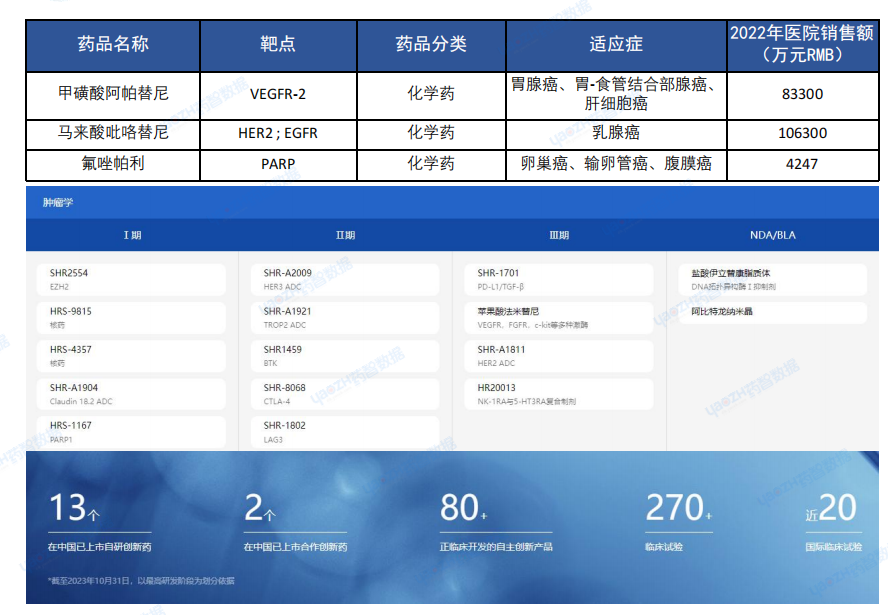This screenshot has width=888, height=615.
Task: Switch to the II期 phase tab
Action: coord(345,236)
